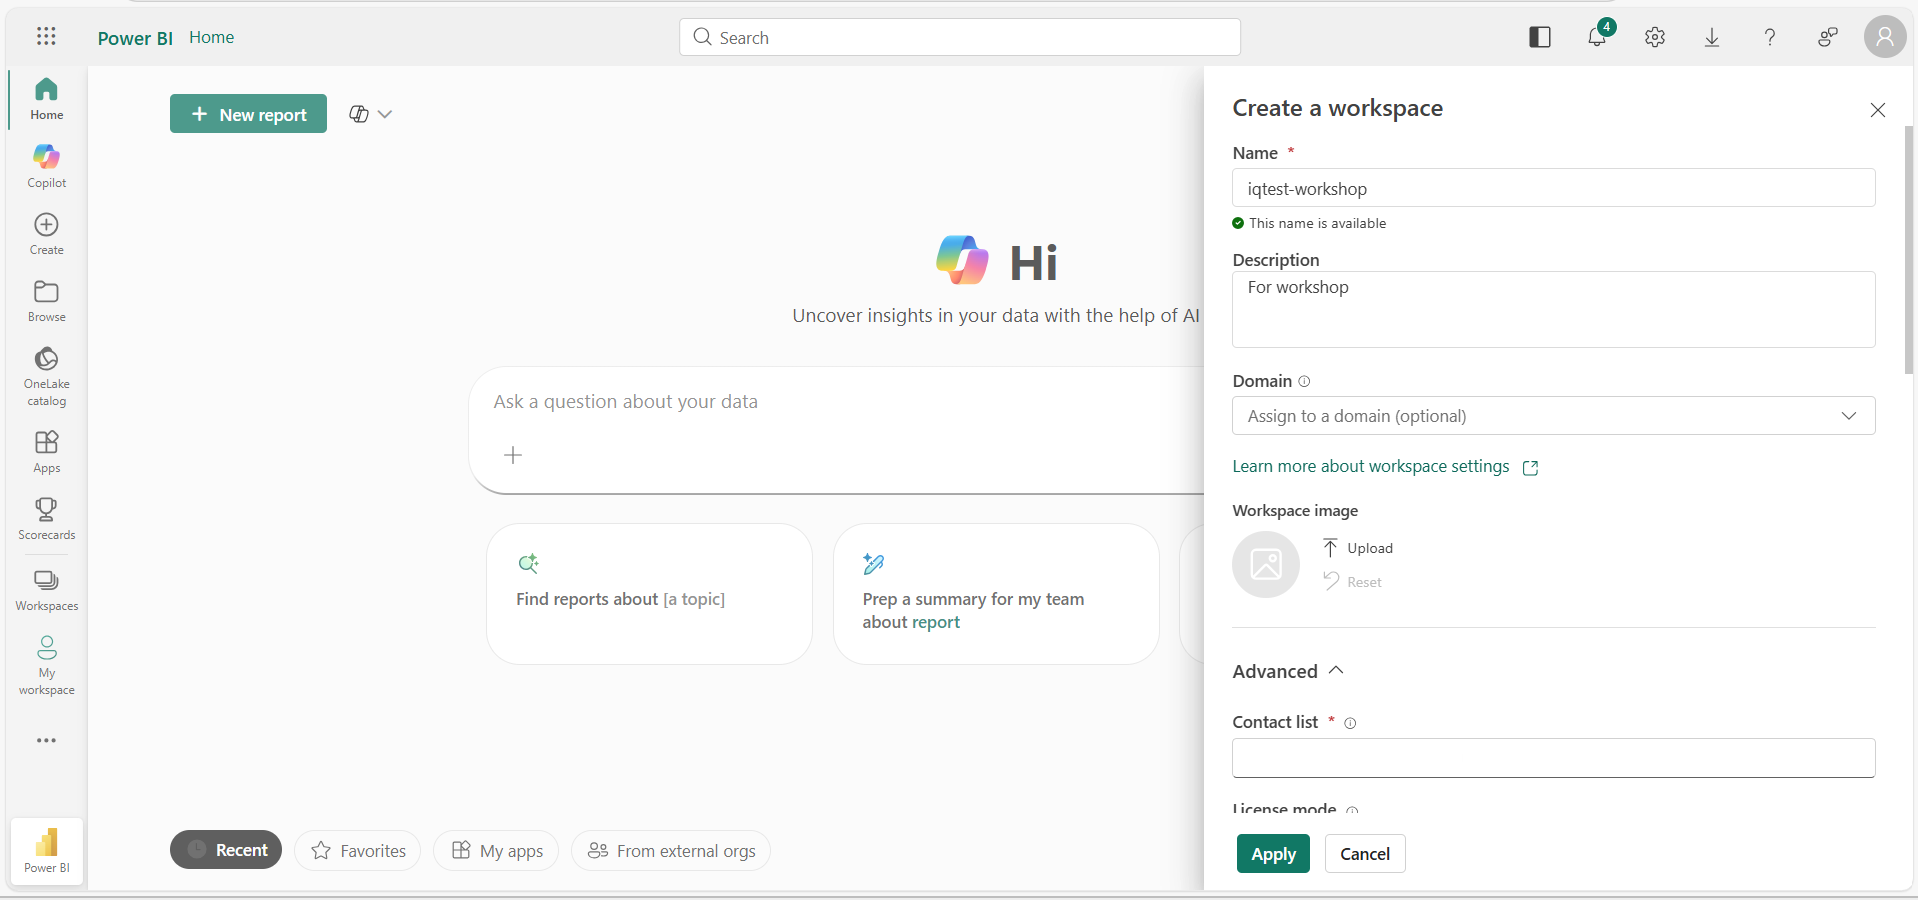Select the From external orgs tab
This screenshot has height=900, width=1918.
(670, 851)
